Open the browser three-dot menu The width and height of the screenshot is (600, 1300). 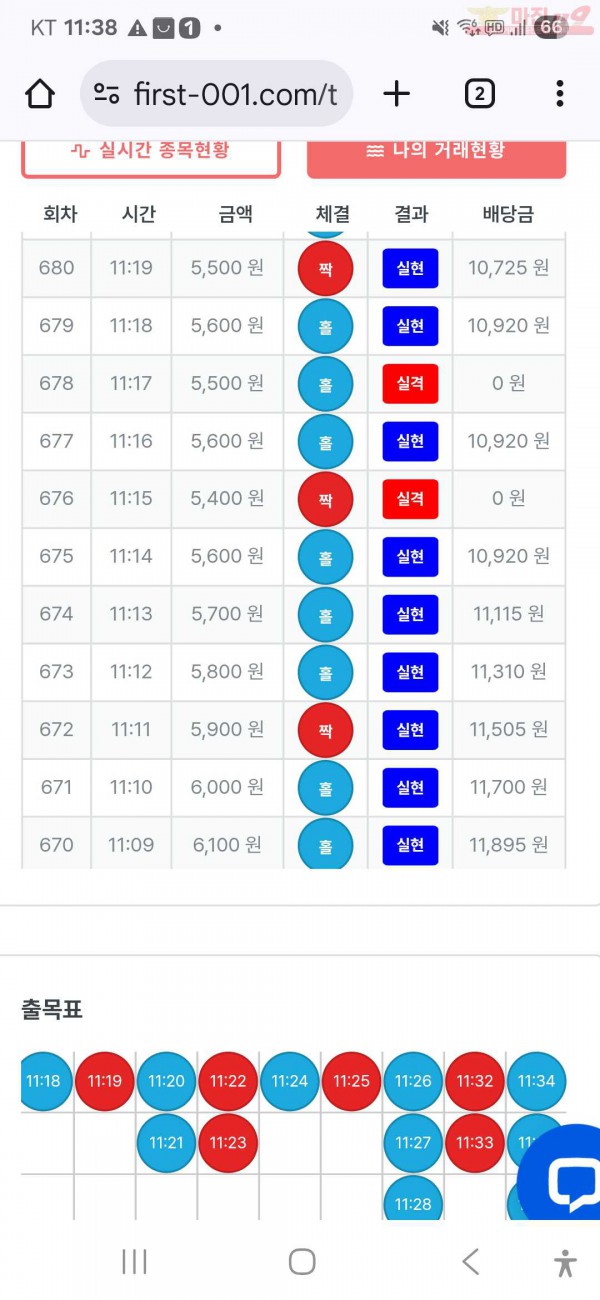(x=560, y=94)
